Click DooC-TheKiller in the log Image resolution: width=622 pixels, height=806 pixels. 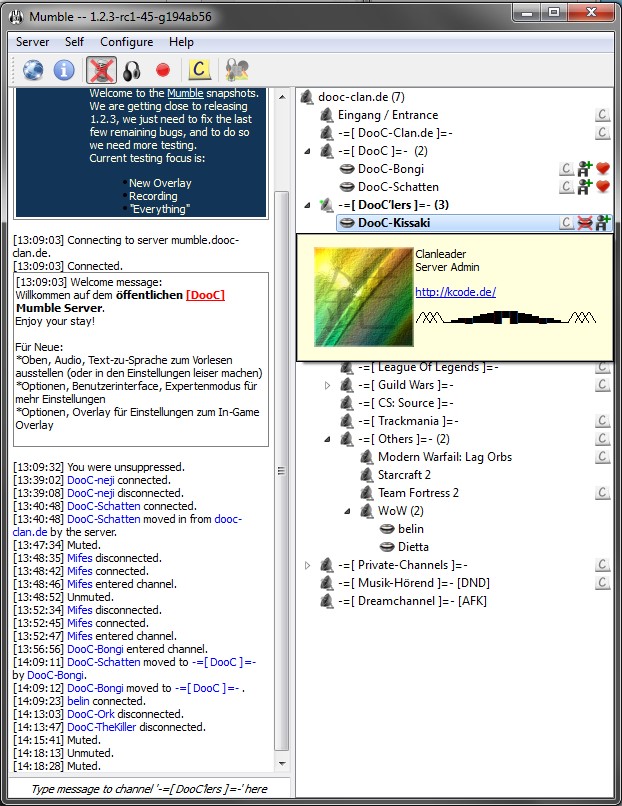(102, 727)
